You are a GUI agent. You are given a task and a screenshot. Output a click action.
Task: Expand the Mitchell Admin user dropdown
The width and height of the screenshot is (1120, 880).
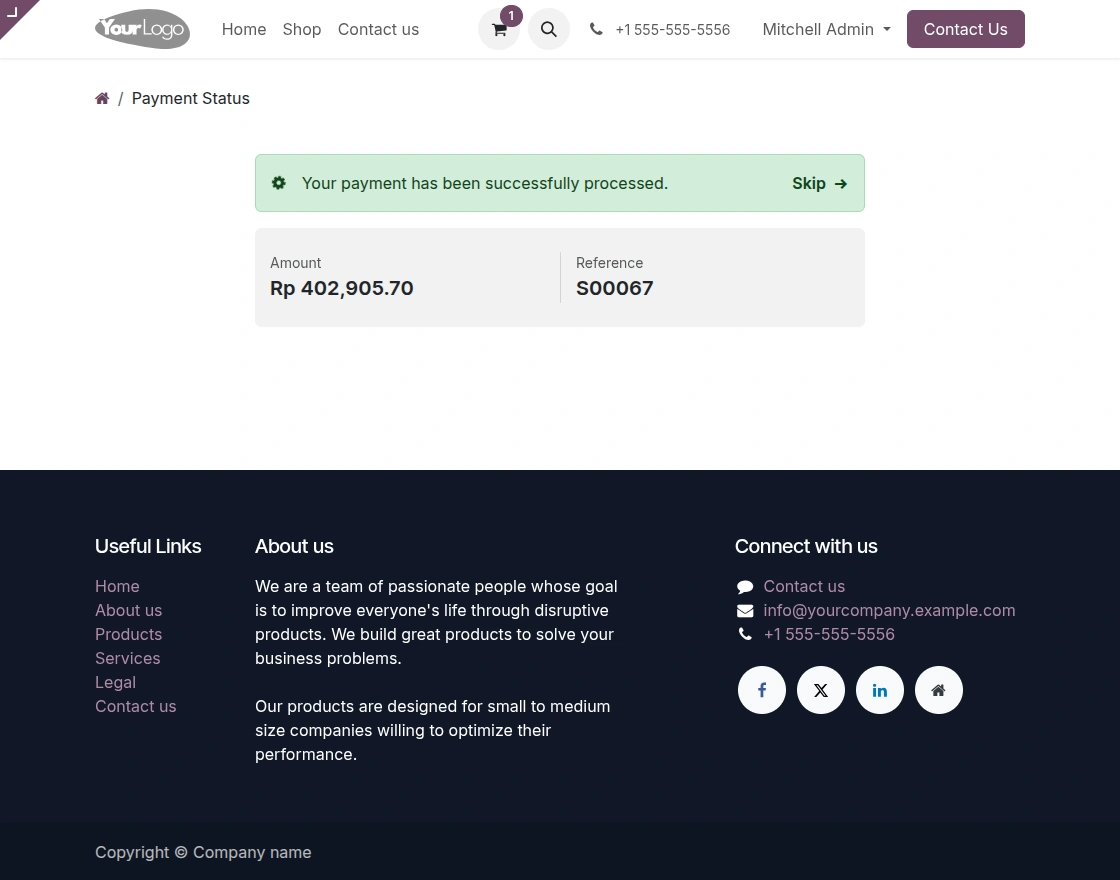coord(826,29)
